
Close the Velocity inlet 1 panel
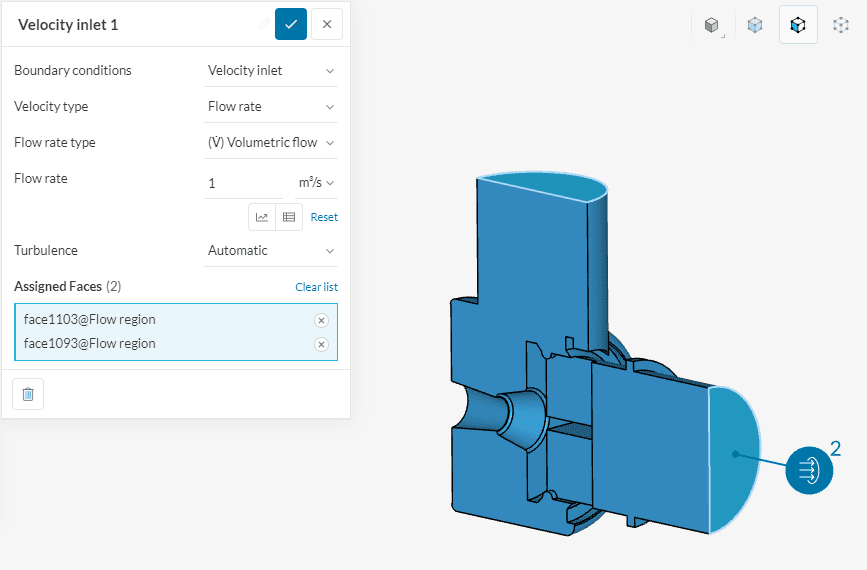click(x=326, y=24)
